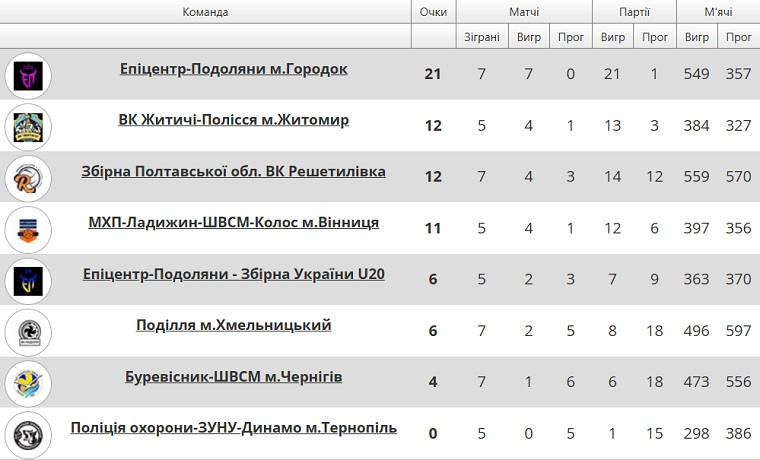The image size is (760, 460).
Task: Click the МХП-Ладижин-ШВСМ-Колос team logo
Action: tap(28, 230)
